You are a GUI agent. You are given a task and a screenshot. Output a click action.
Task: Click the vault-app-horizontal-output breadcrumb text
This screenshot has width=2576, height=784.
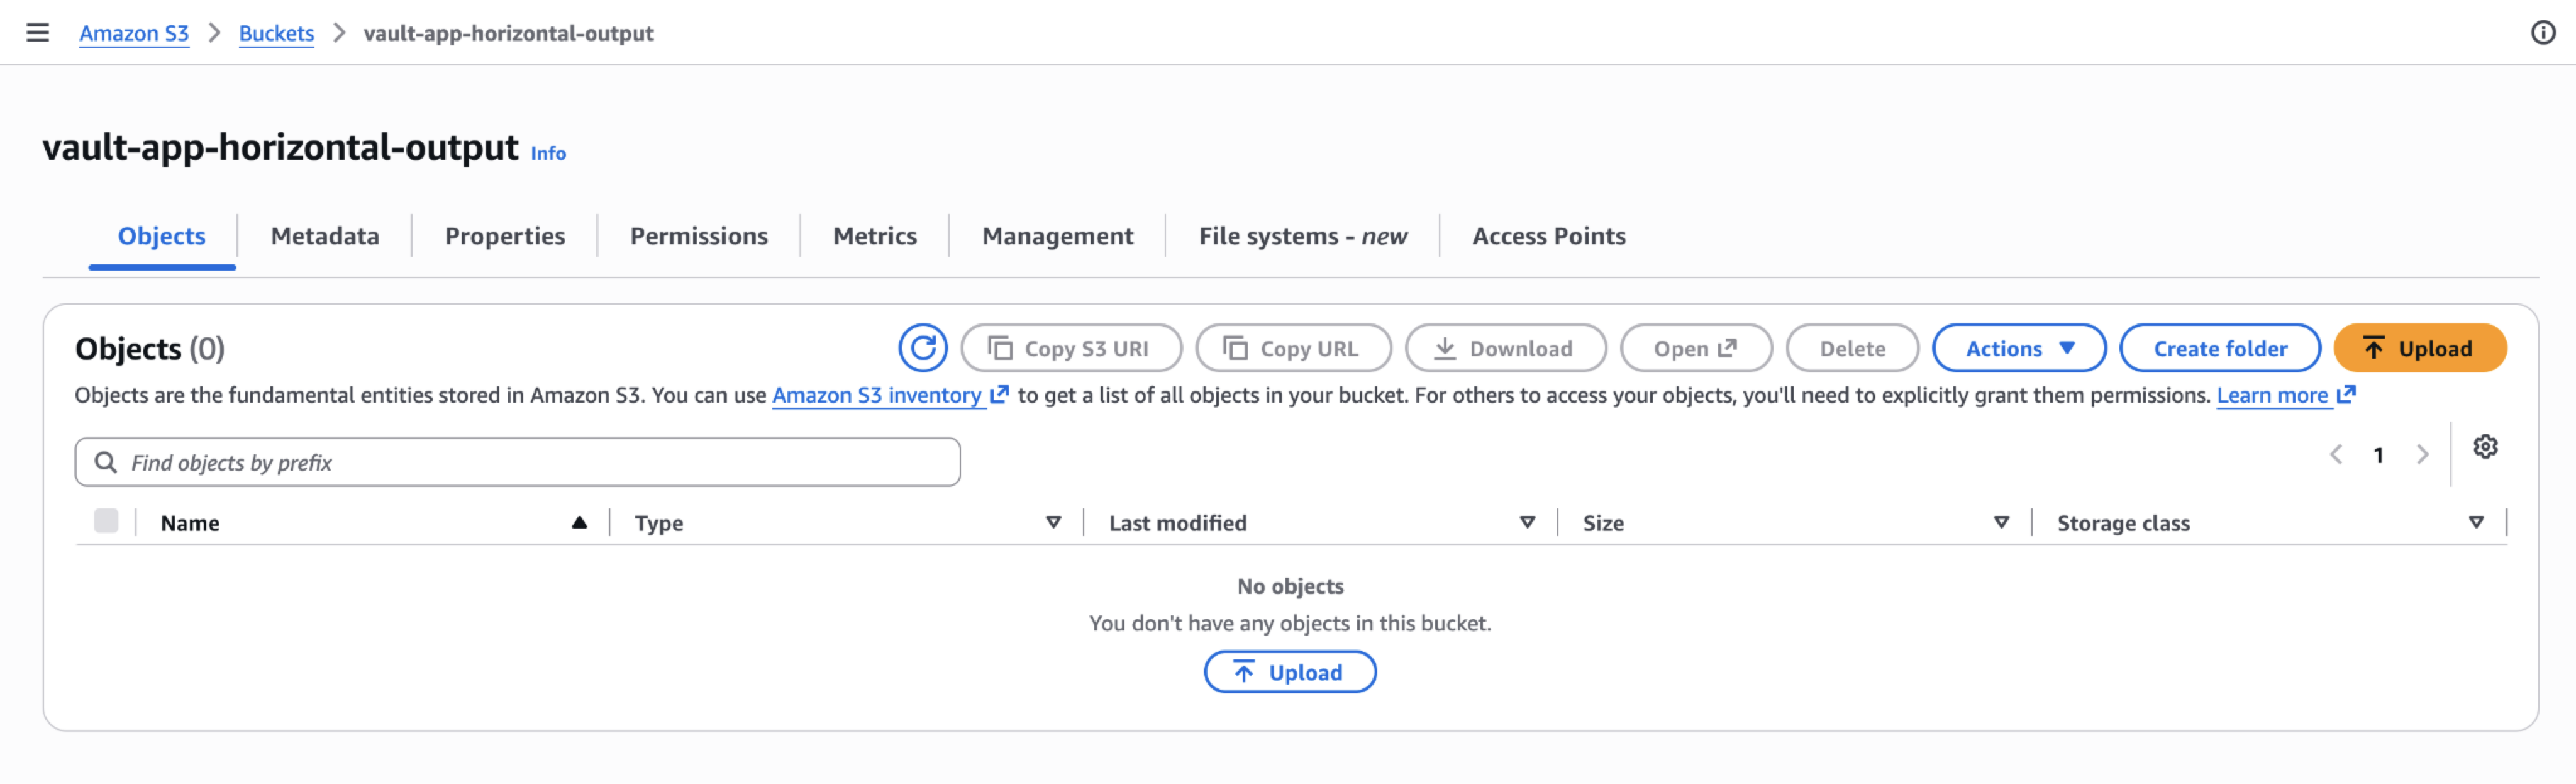[x=508, y=33]
